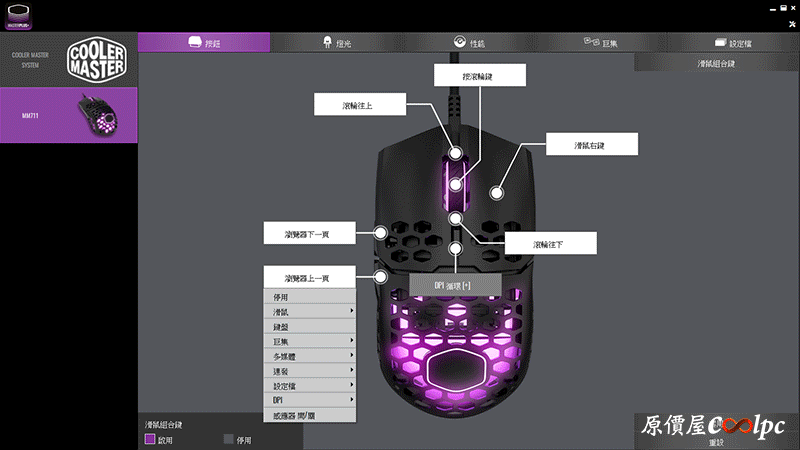Click the browser-forward side button hotspot circle
Image resolution: width=800 pixels, height=450 pixels.
381,232
